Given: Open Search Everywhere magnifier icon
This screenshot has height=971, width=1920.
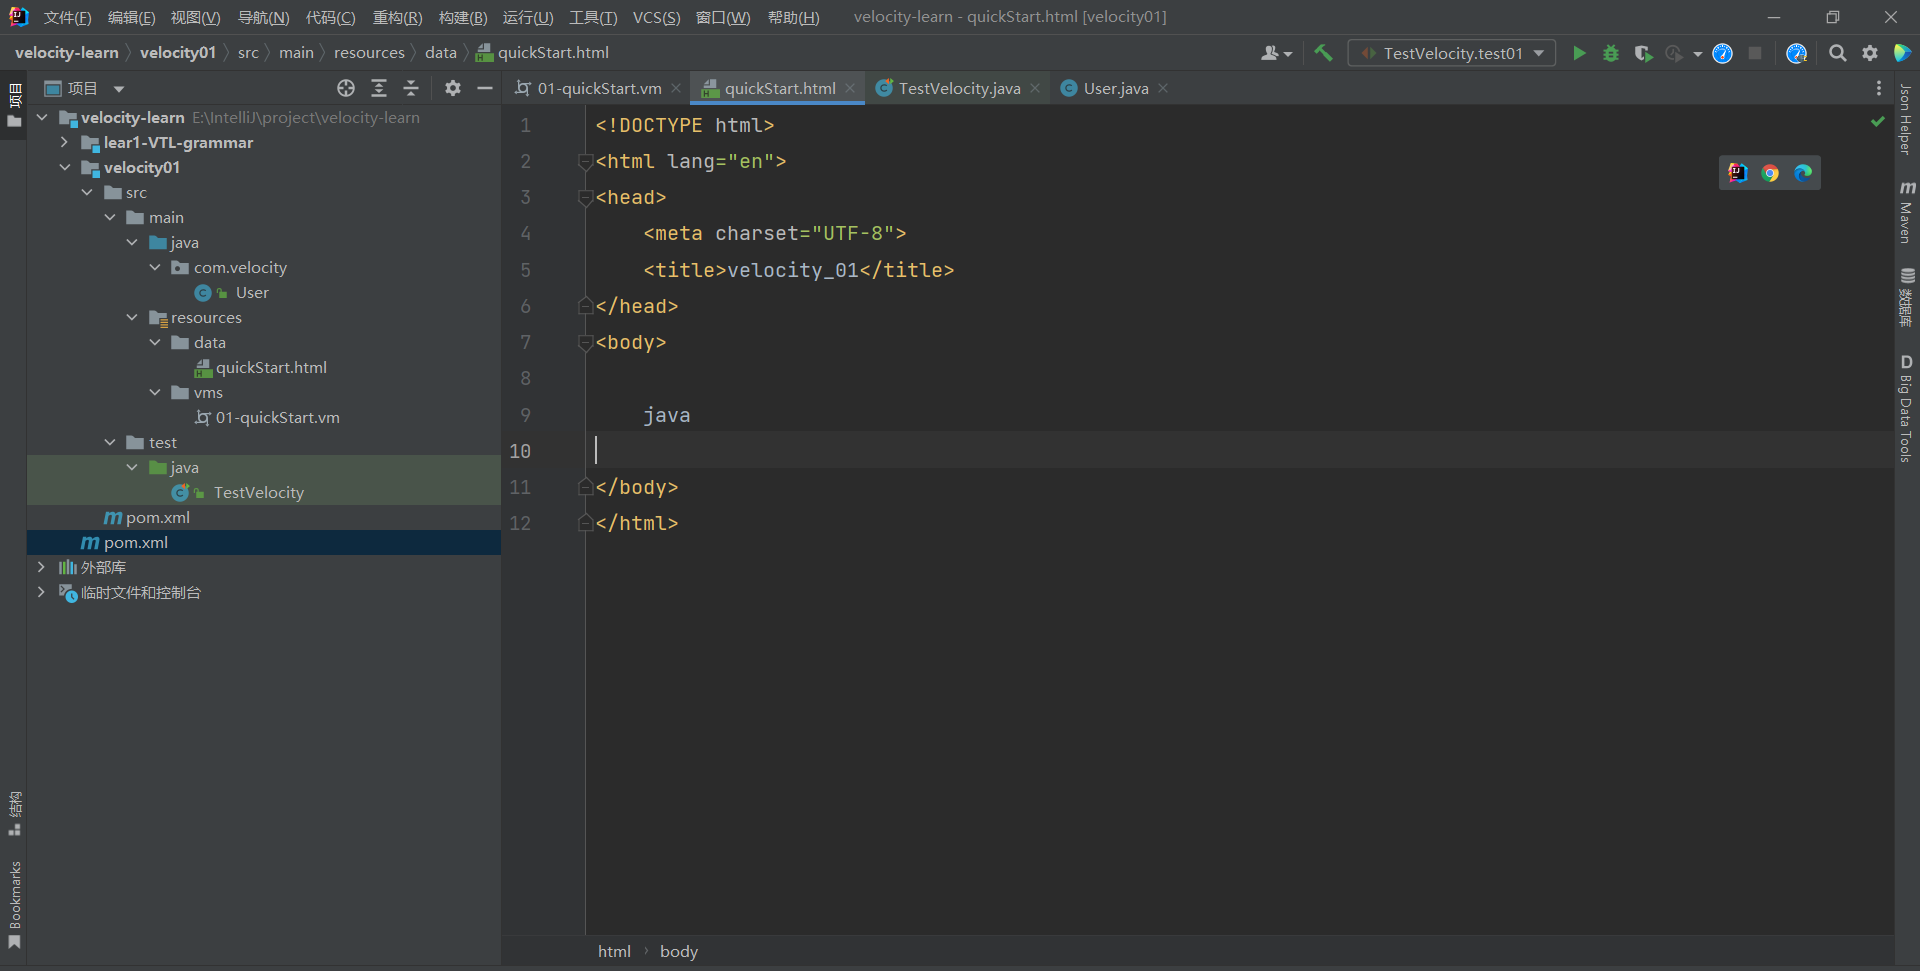Looking at the screenshot, I should [x=1837, y=53].
